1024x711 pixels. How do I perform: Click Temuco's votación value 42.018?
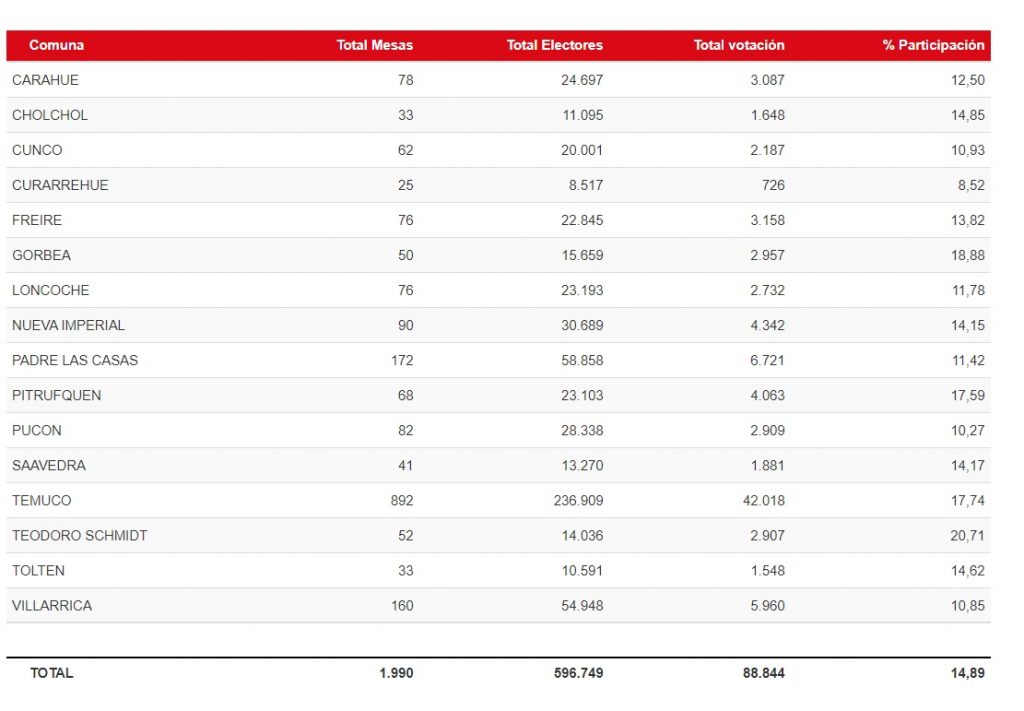pos(764,501)
